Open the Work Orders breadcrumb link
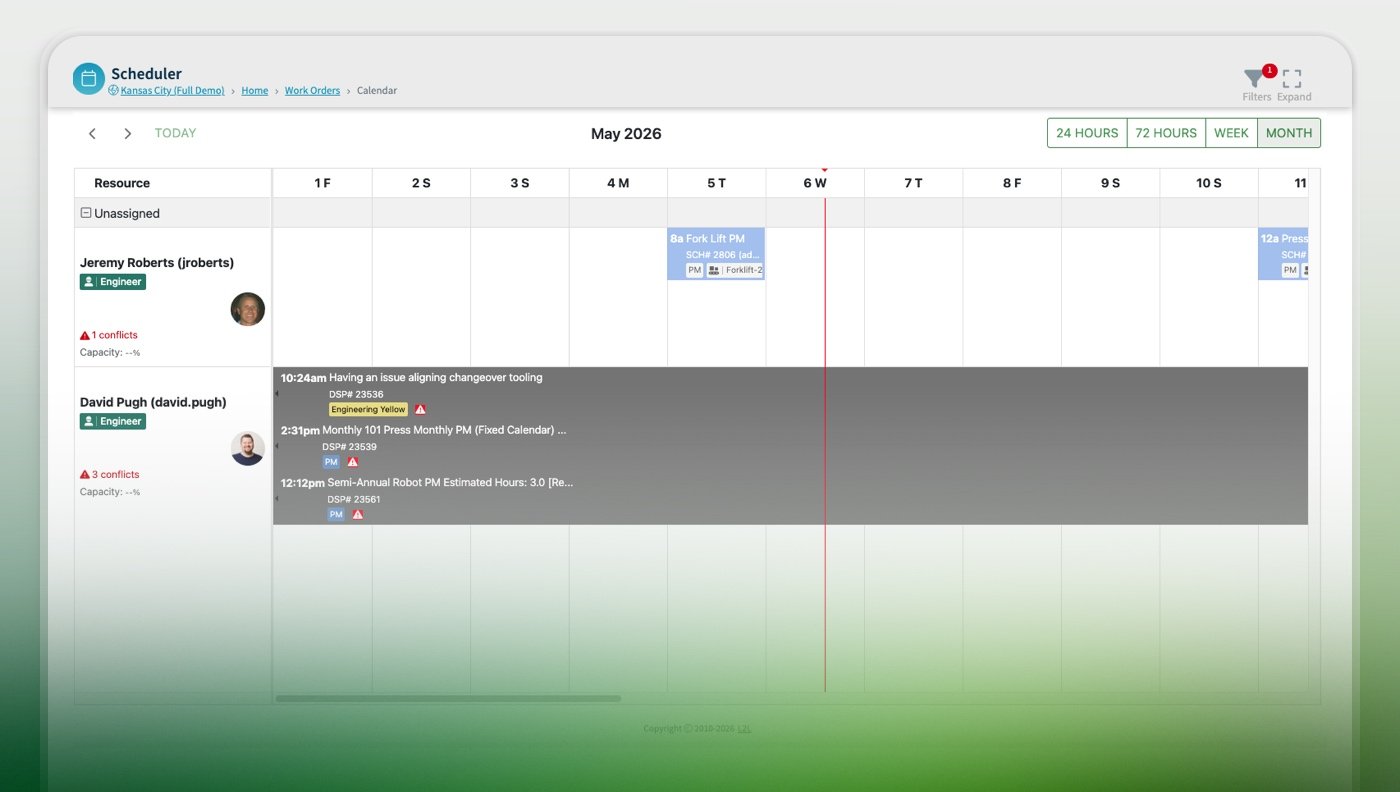The width and height of the screenshot is (1400, 792). click(x=312, y=90)
